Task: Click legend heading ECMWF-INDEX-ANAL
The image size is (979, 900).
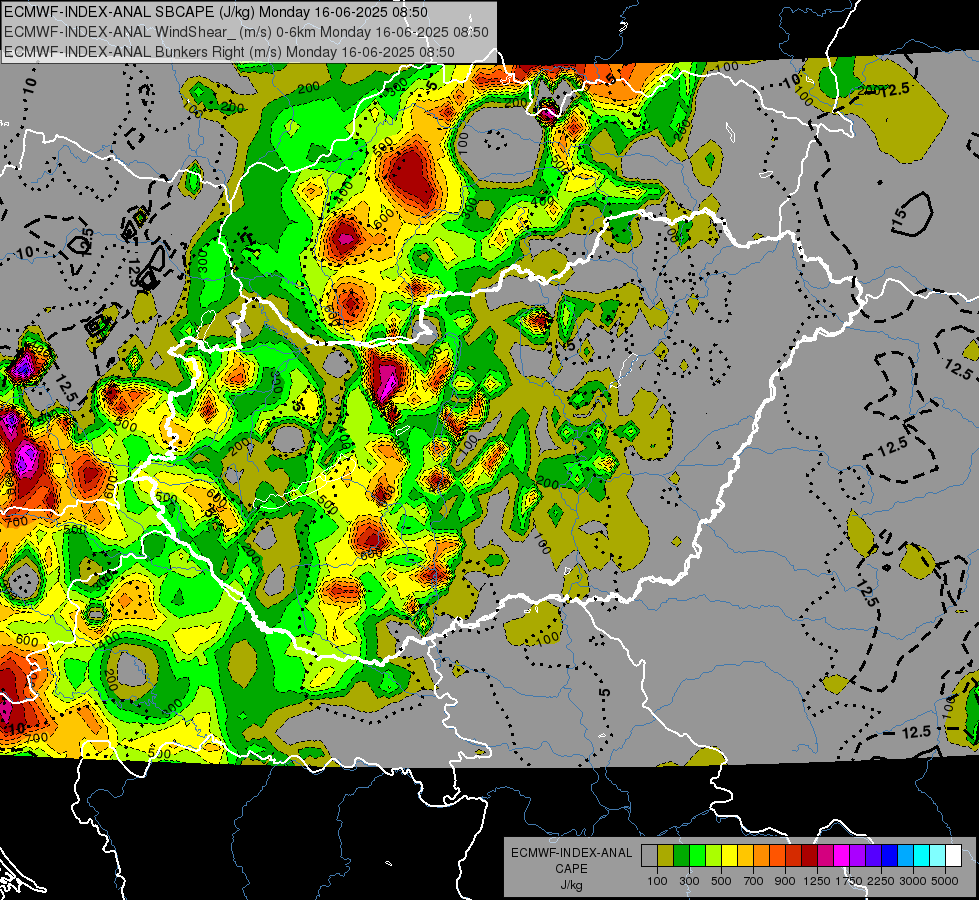Action: (571, 853)
